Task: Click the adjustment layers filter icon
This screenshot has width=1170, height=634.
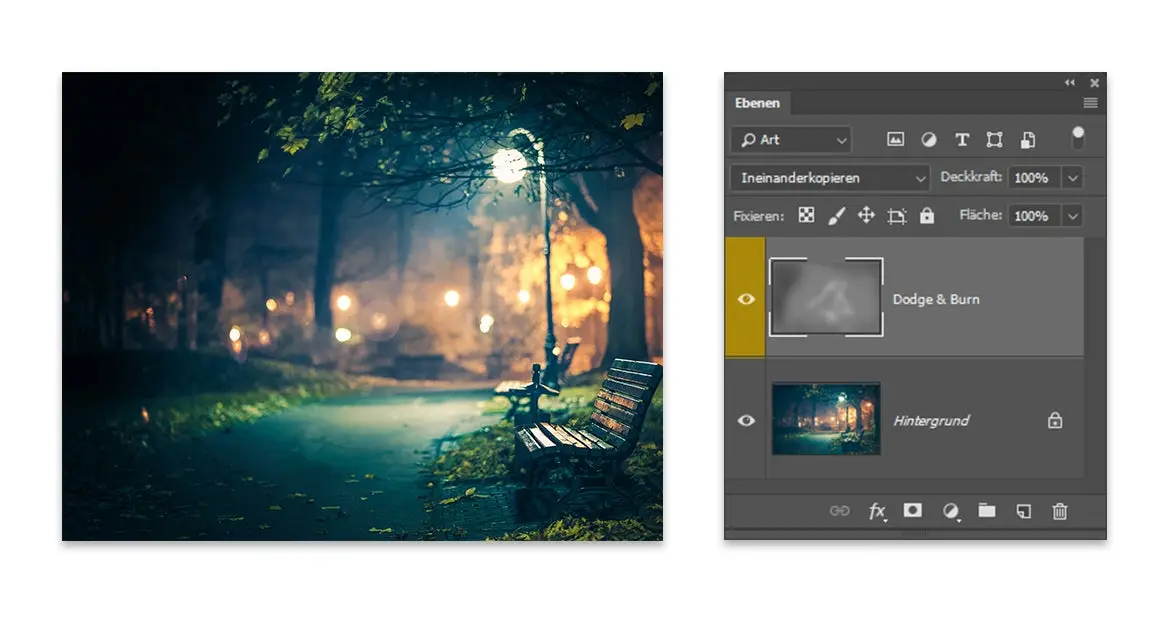Action: (929, 140)
